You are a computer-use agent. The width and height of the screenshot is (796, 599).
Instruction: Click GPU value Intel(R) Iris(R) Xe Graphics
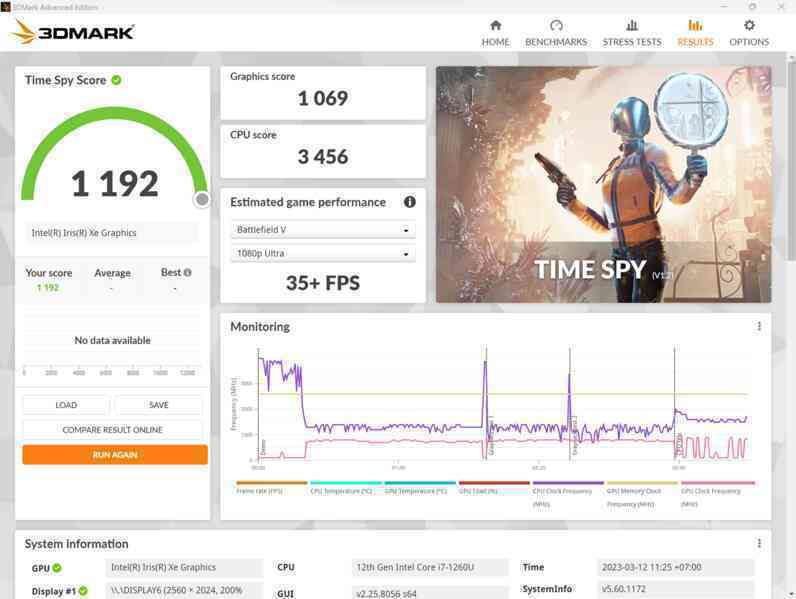tap(184, 567)
